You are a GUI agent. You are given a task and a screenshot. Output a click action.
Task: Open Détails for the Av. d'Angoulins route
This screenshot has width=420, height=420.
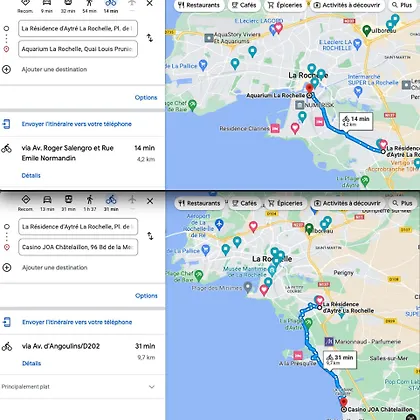tap(31, 363)
